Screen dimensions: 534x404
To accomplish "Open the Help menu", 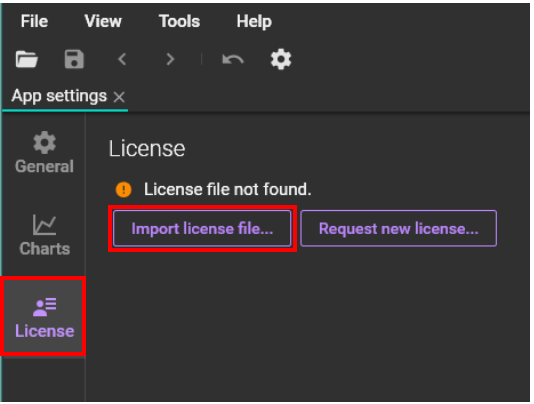I will tap(254, 21).
